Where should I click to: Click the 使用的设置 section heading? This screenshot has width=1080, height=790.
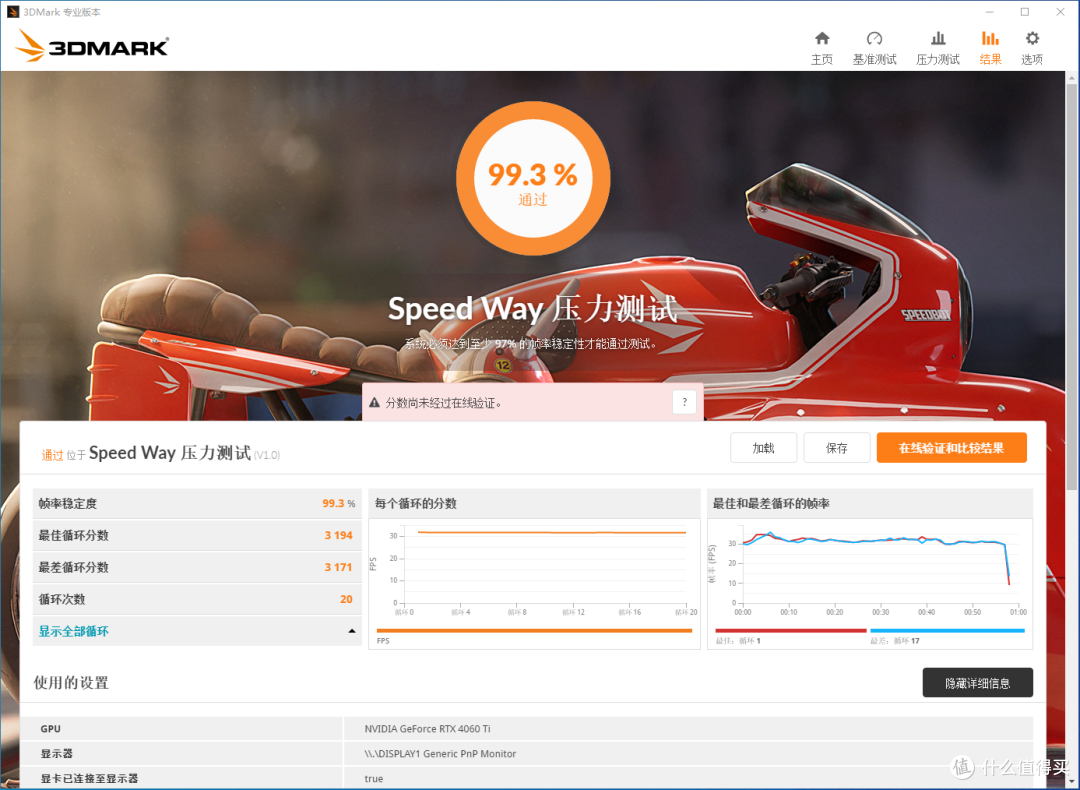pos(71,683)
